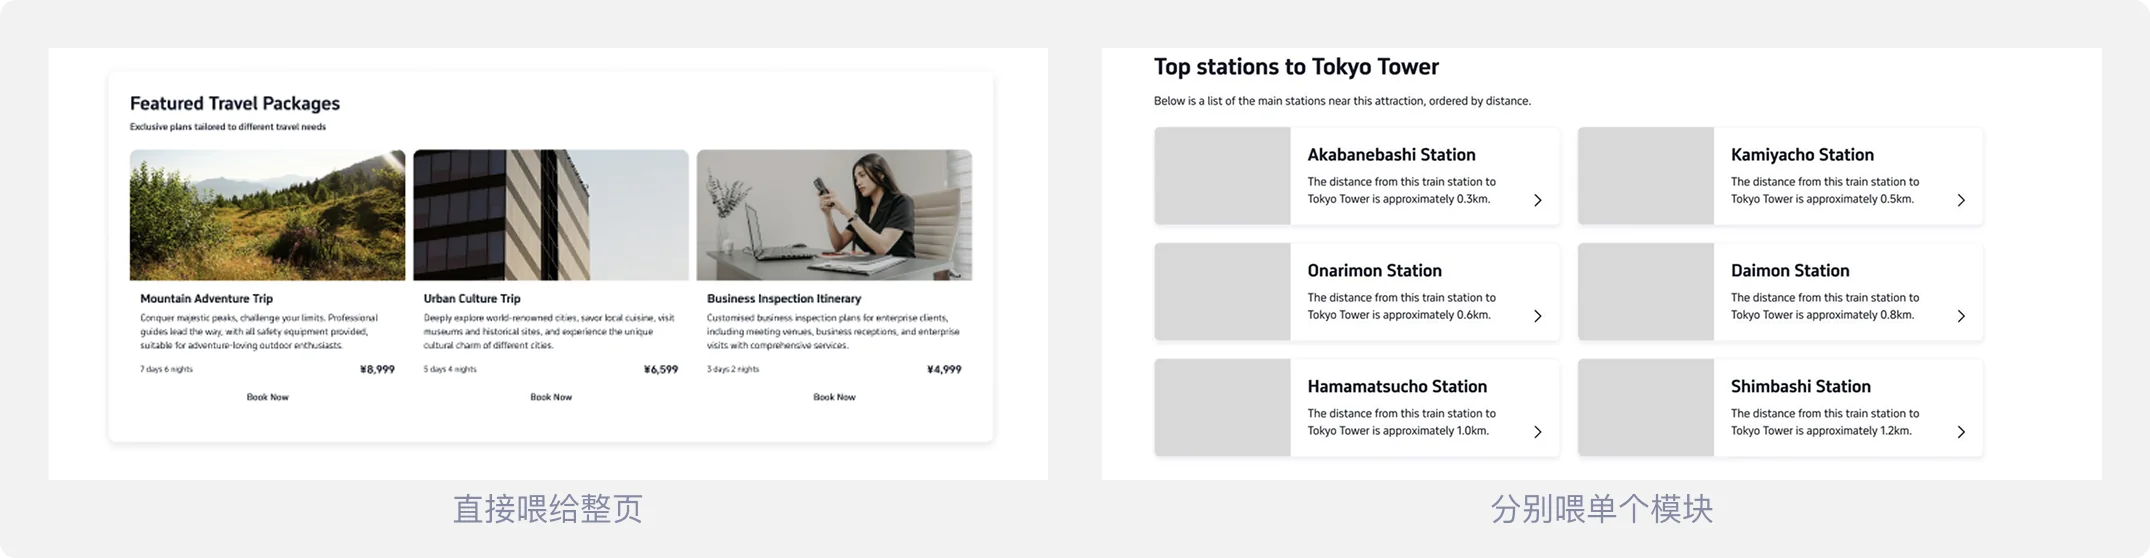Screen dimensions: 2150x558
Task: Click the Featured Travel Packages heading
Action: pos(235,103)
